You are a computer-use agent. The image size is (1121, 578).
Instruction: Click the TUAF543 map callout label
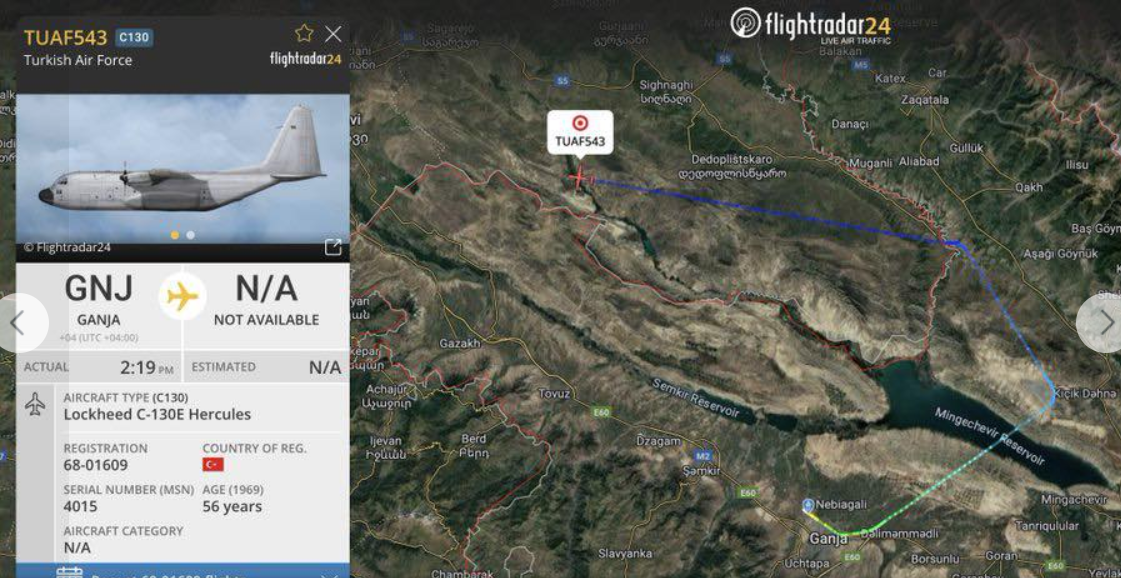[x=581, y=132]
